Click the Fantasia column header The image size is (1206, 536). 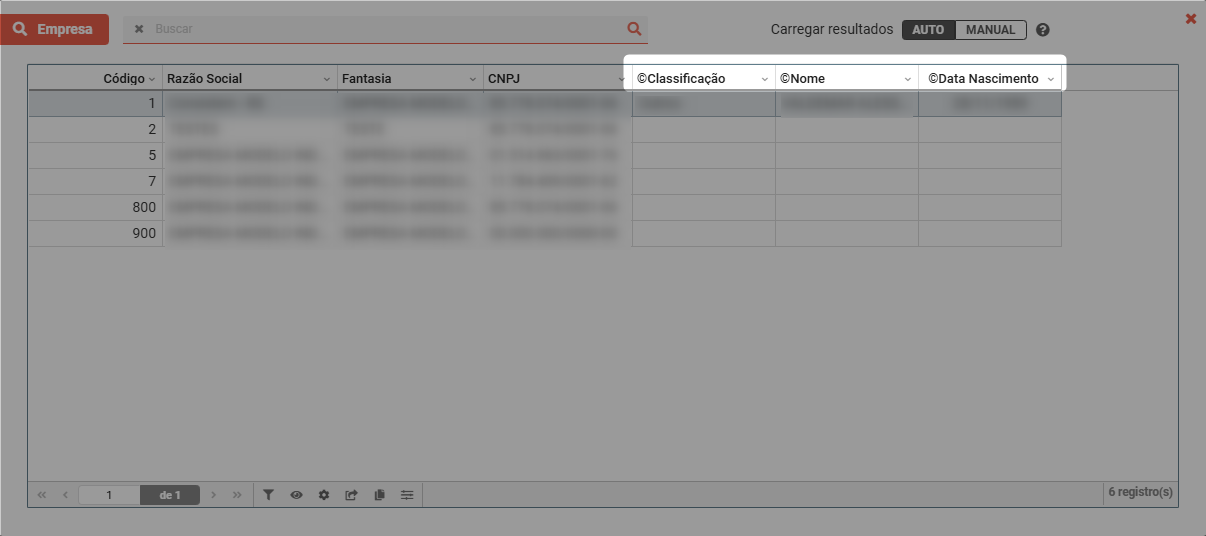coord(400,79)
